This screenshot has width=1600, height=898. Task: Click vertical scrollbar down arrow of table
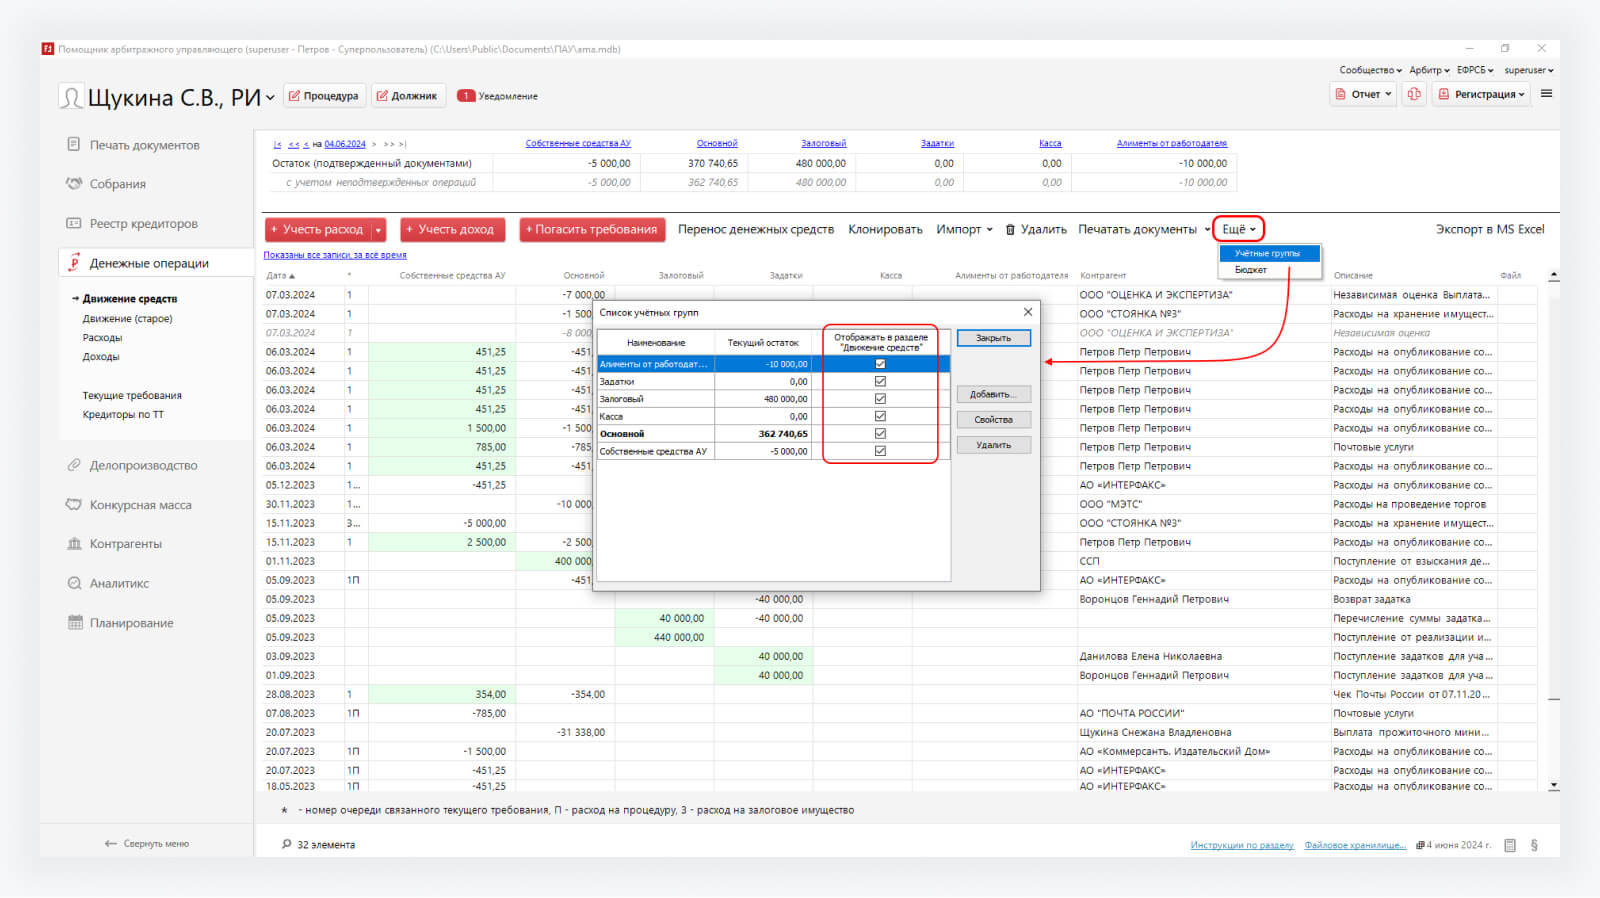click(1553, 786)
